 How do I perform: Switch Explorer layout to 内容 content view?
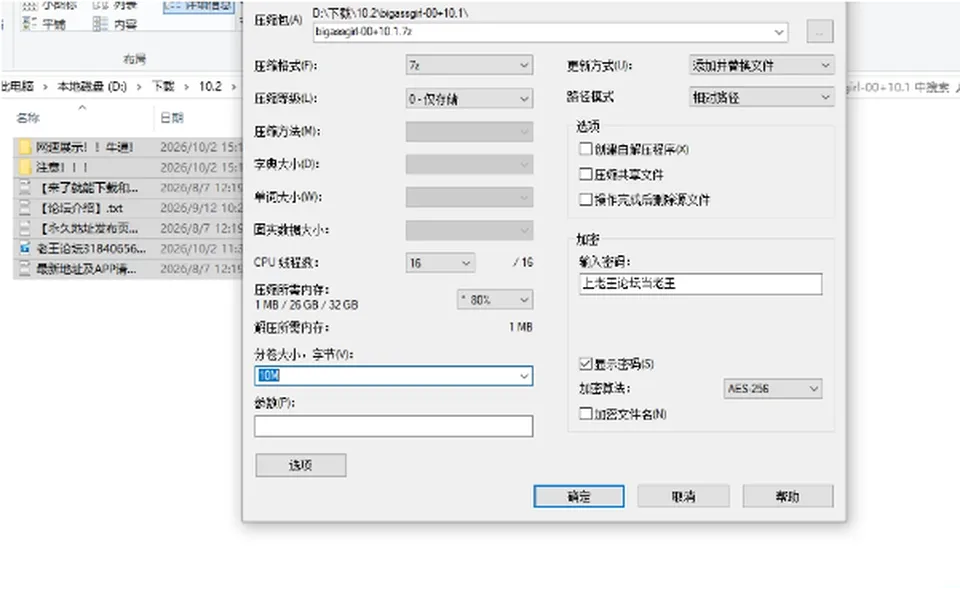pyautogui.click(x=115, y=24)
